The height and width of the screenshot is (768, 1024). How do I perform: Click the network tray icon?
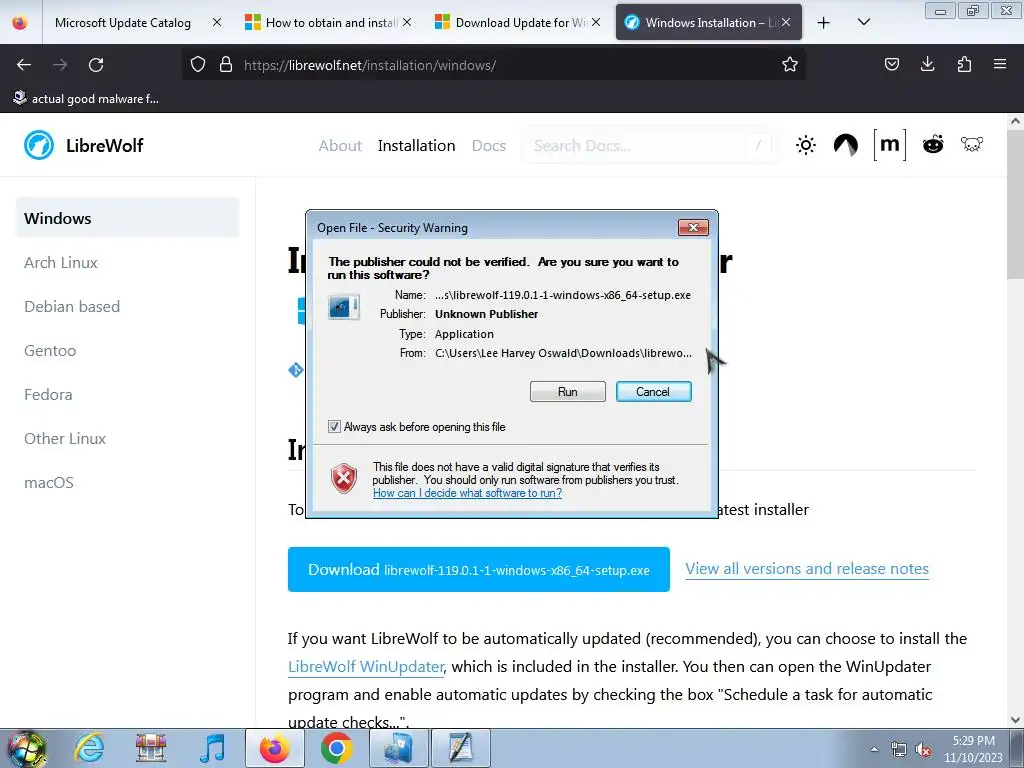(899, 750)
